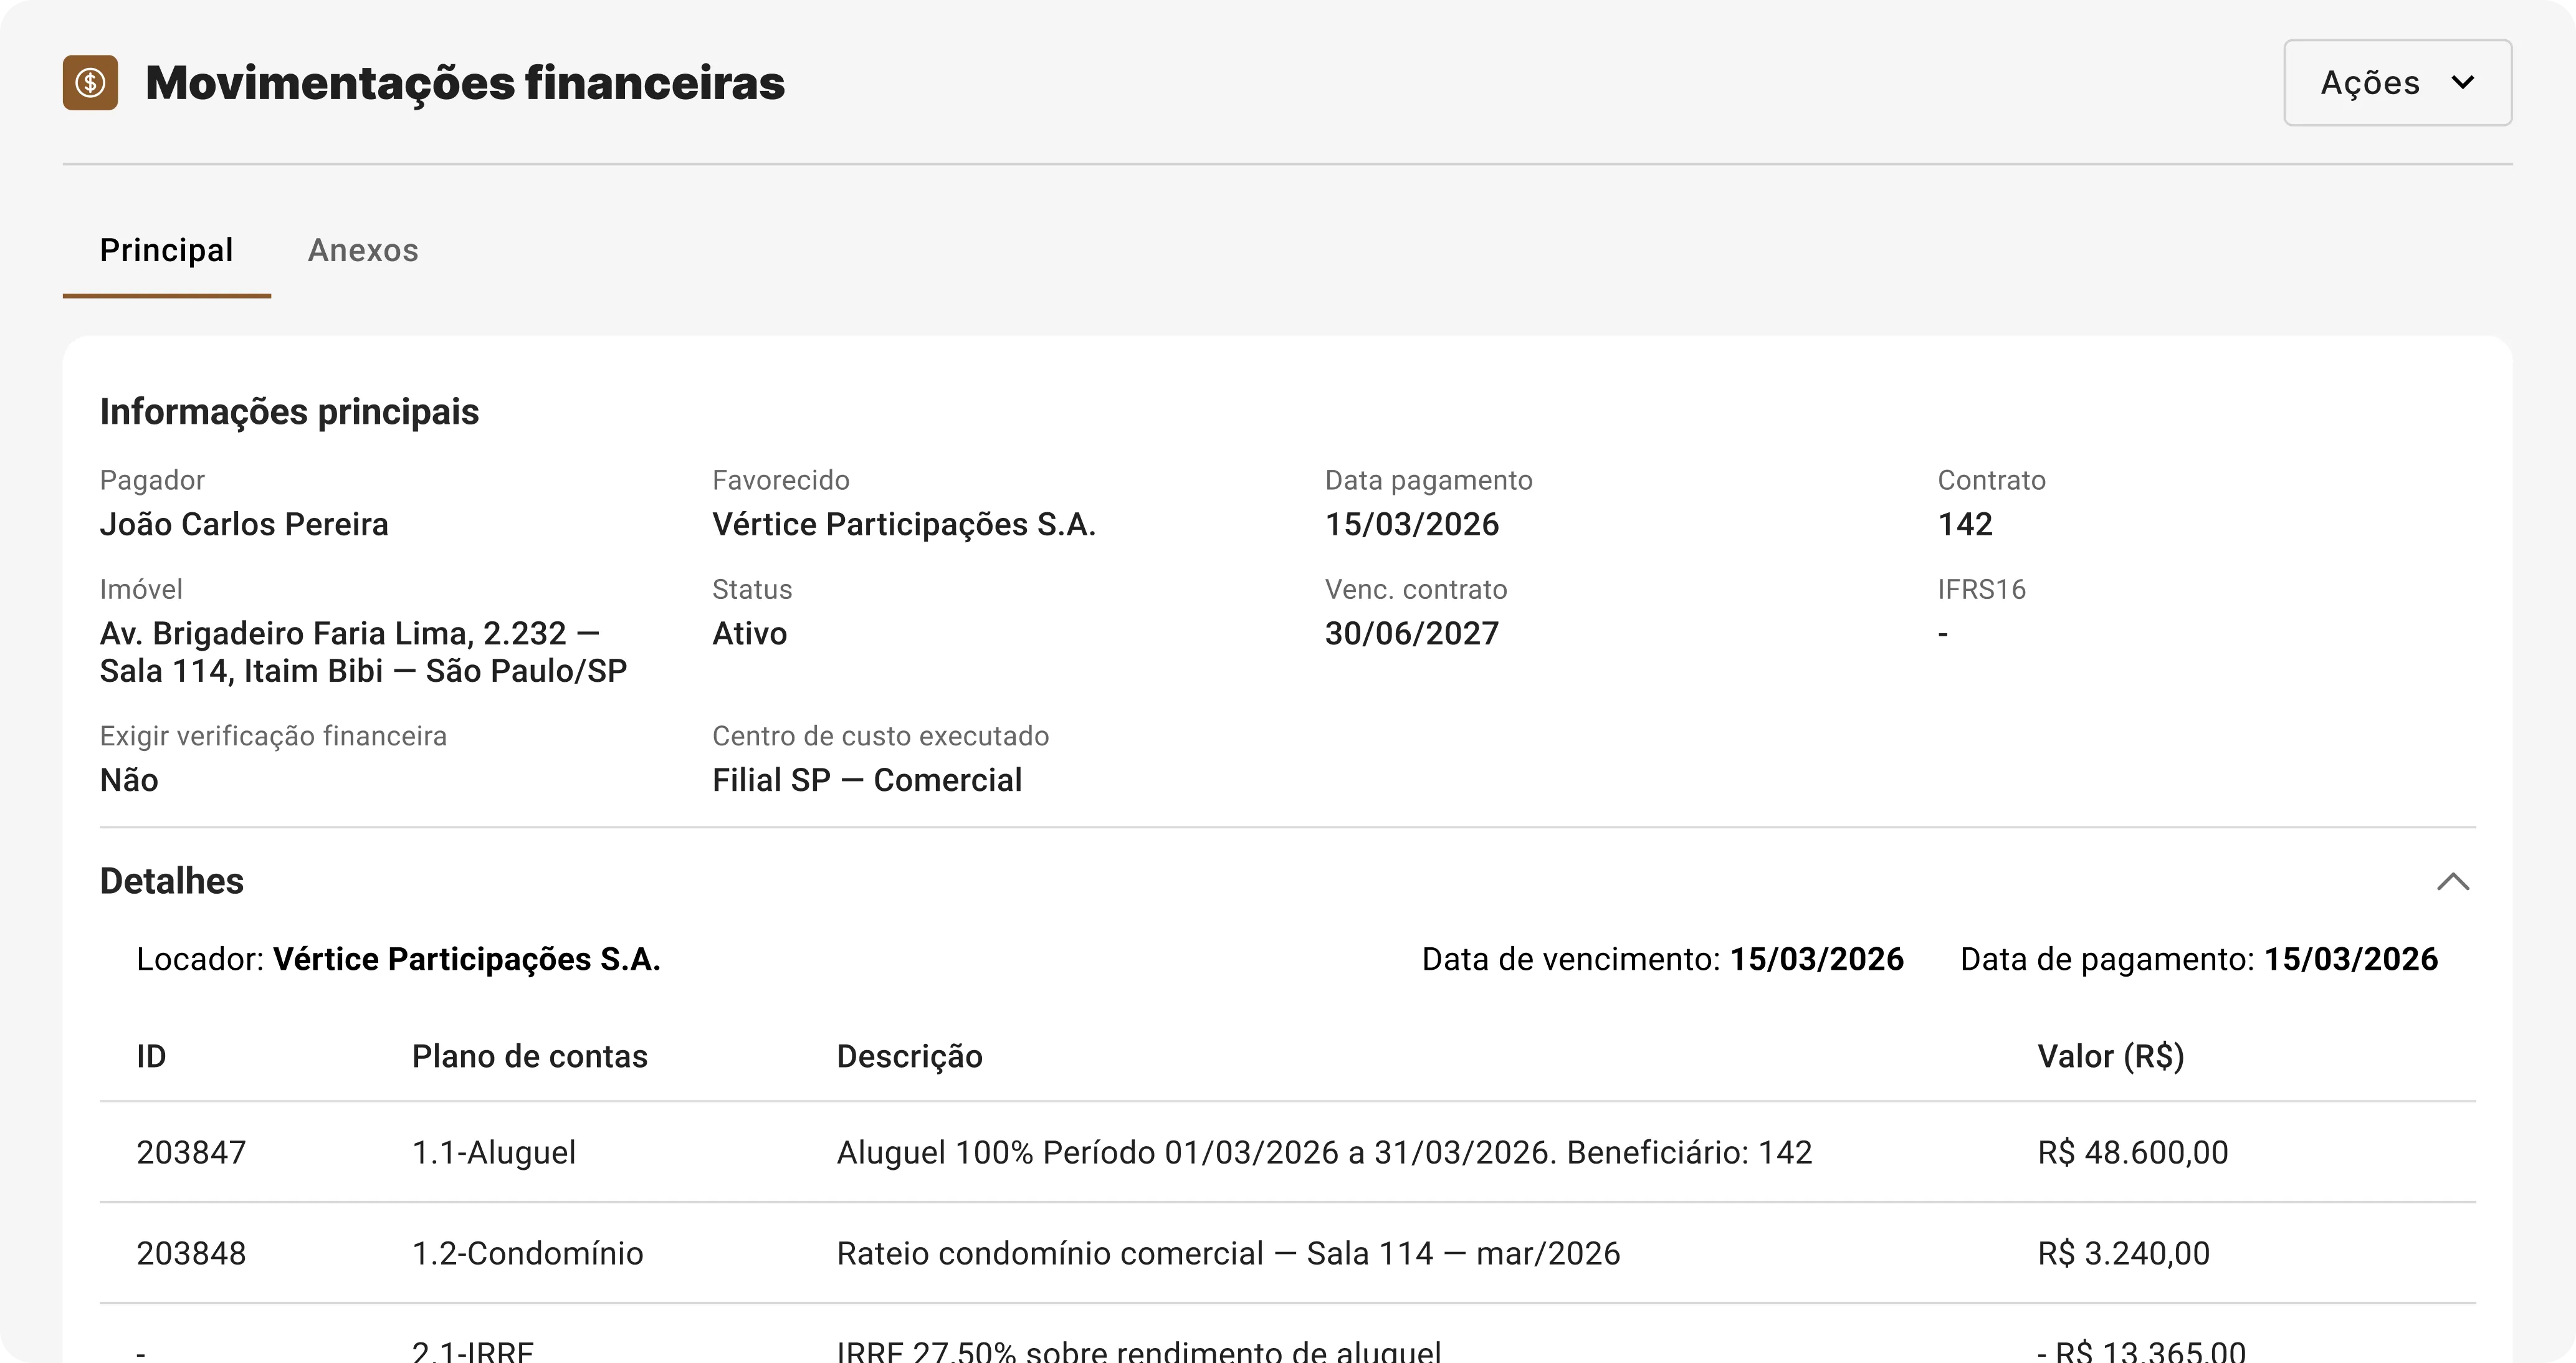Click the Valor (R$) column header
Viewport: 2576px width, 1363px height.
[x=2111, y=1056]
